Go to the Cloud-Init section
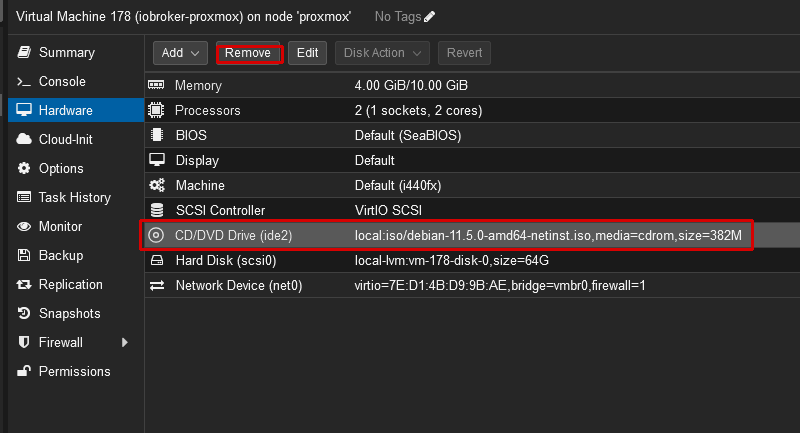The width and height of the screenshot is (800, 433). pyautogui.click(x=65, y=139)
